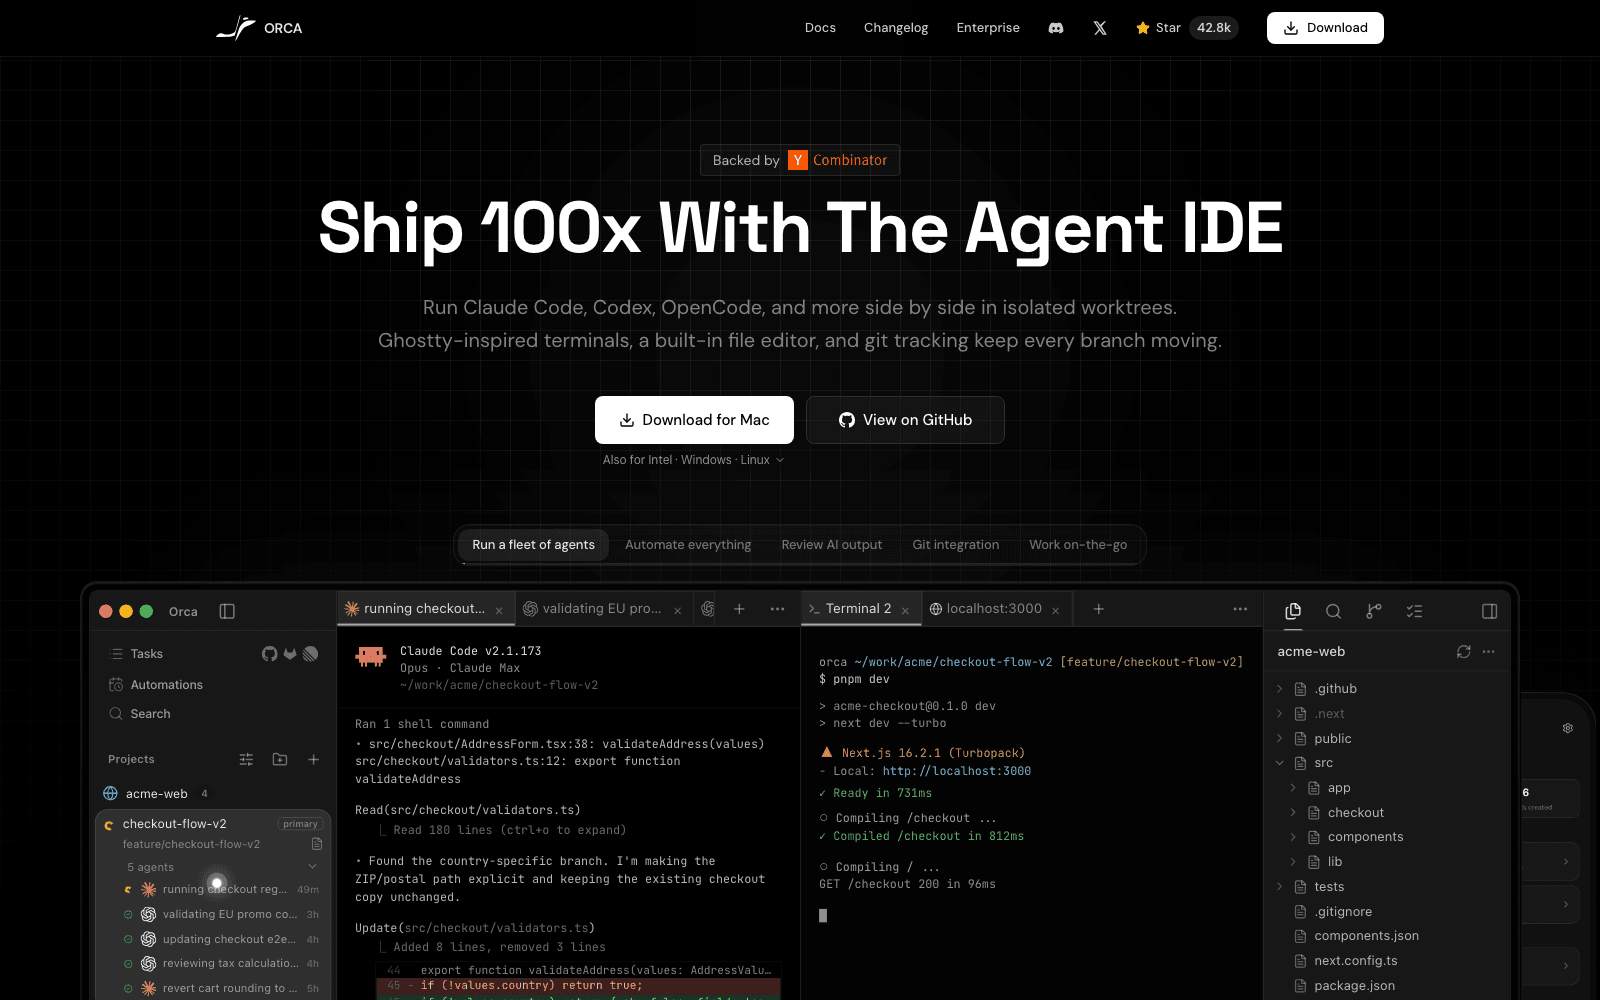Add a new terminal tab with plus
The height and width of the screenshot is (1000, 1600).
coord(1098,609)
